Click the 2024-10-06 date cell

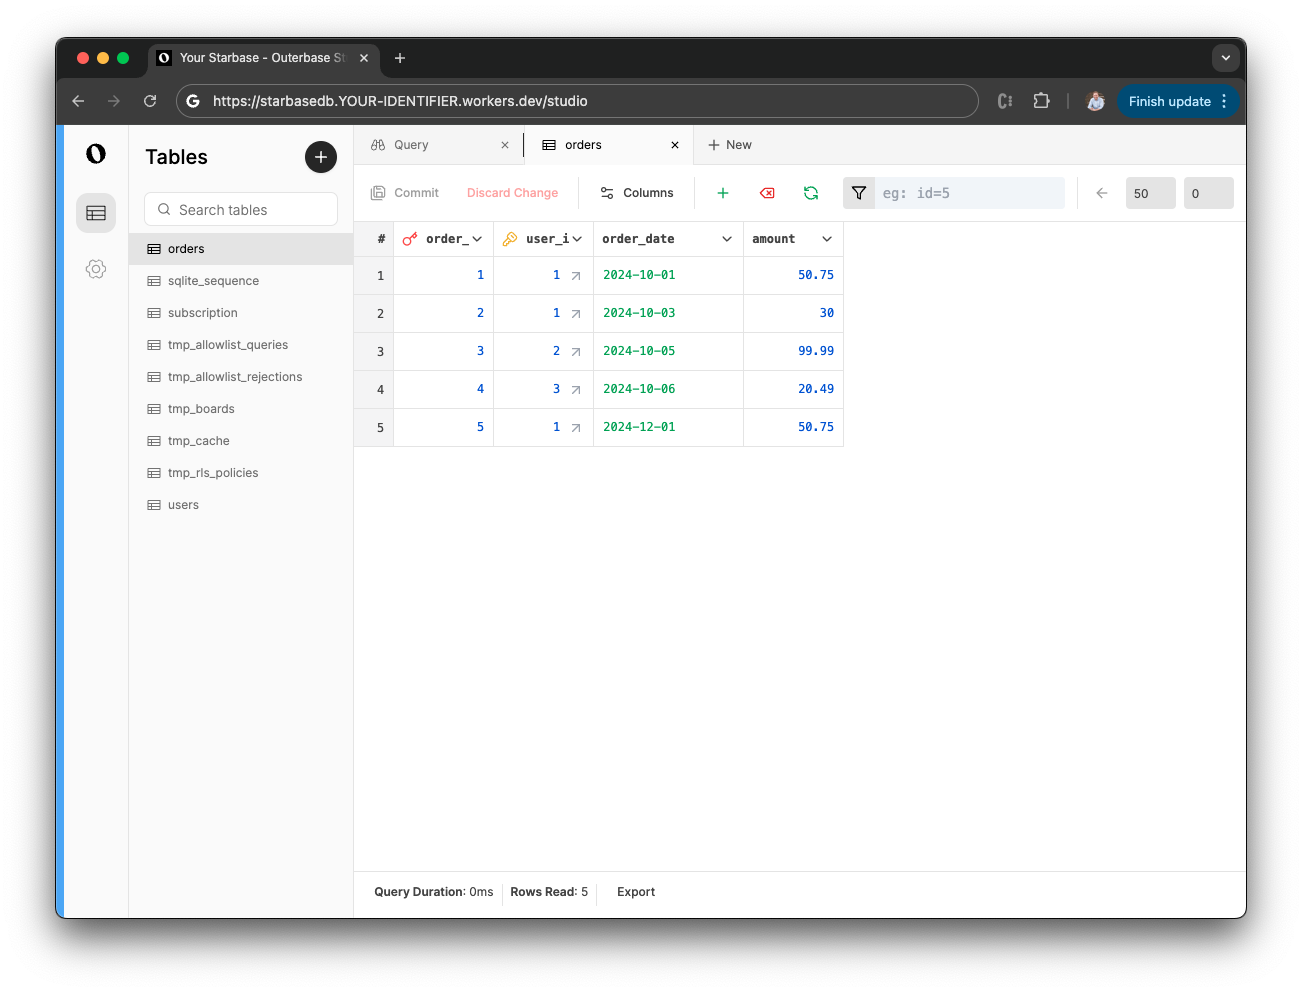pyautogui.click(x=668, y=389)
